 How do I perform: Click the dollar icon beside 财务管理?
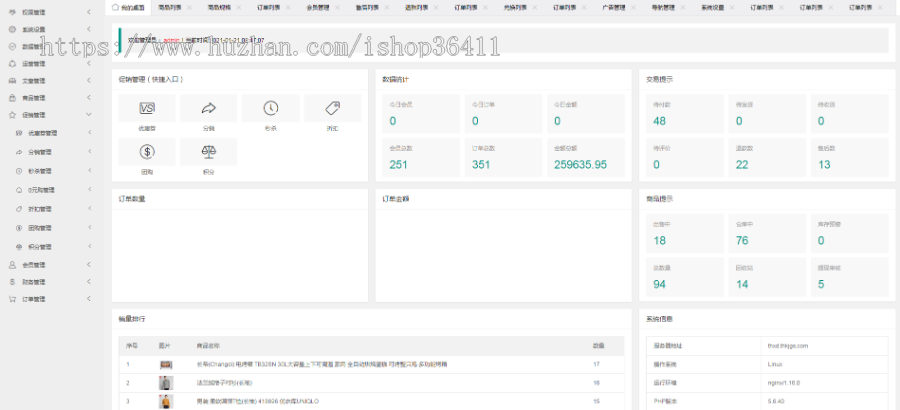[x=13, y=282]
